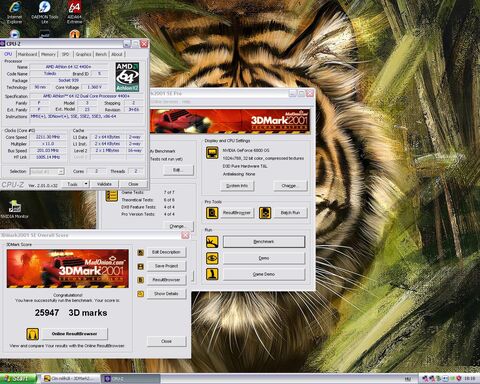
Task: Open the About tab in CPU-Z
Action: pyautogui.click(x=117, y=54)
